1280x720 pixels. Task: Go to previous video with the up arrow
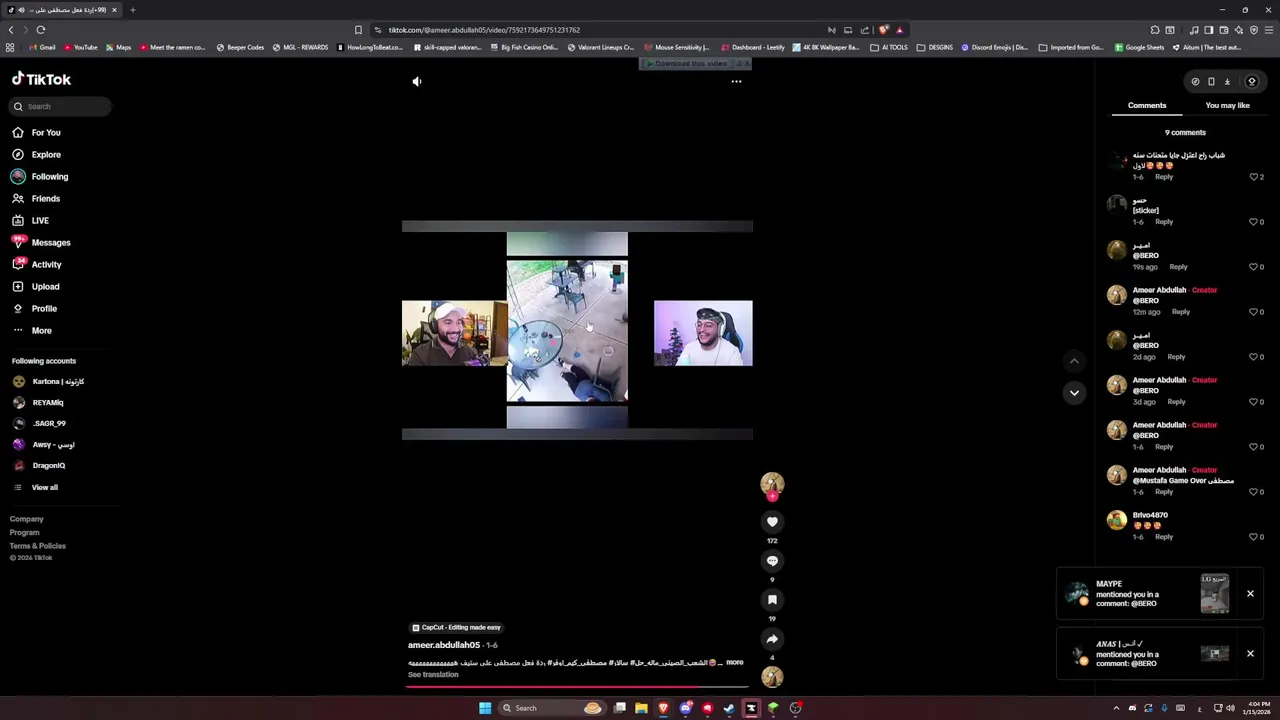[x=1074, y=361]
